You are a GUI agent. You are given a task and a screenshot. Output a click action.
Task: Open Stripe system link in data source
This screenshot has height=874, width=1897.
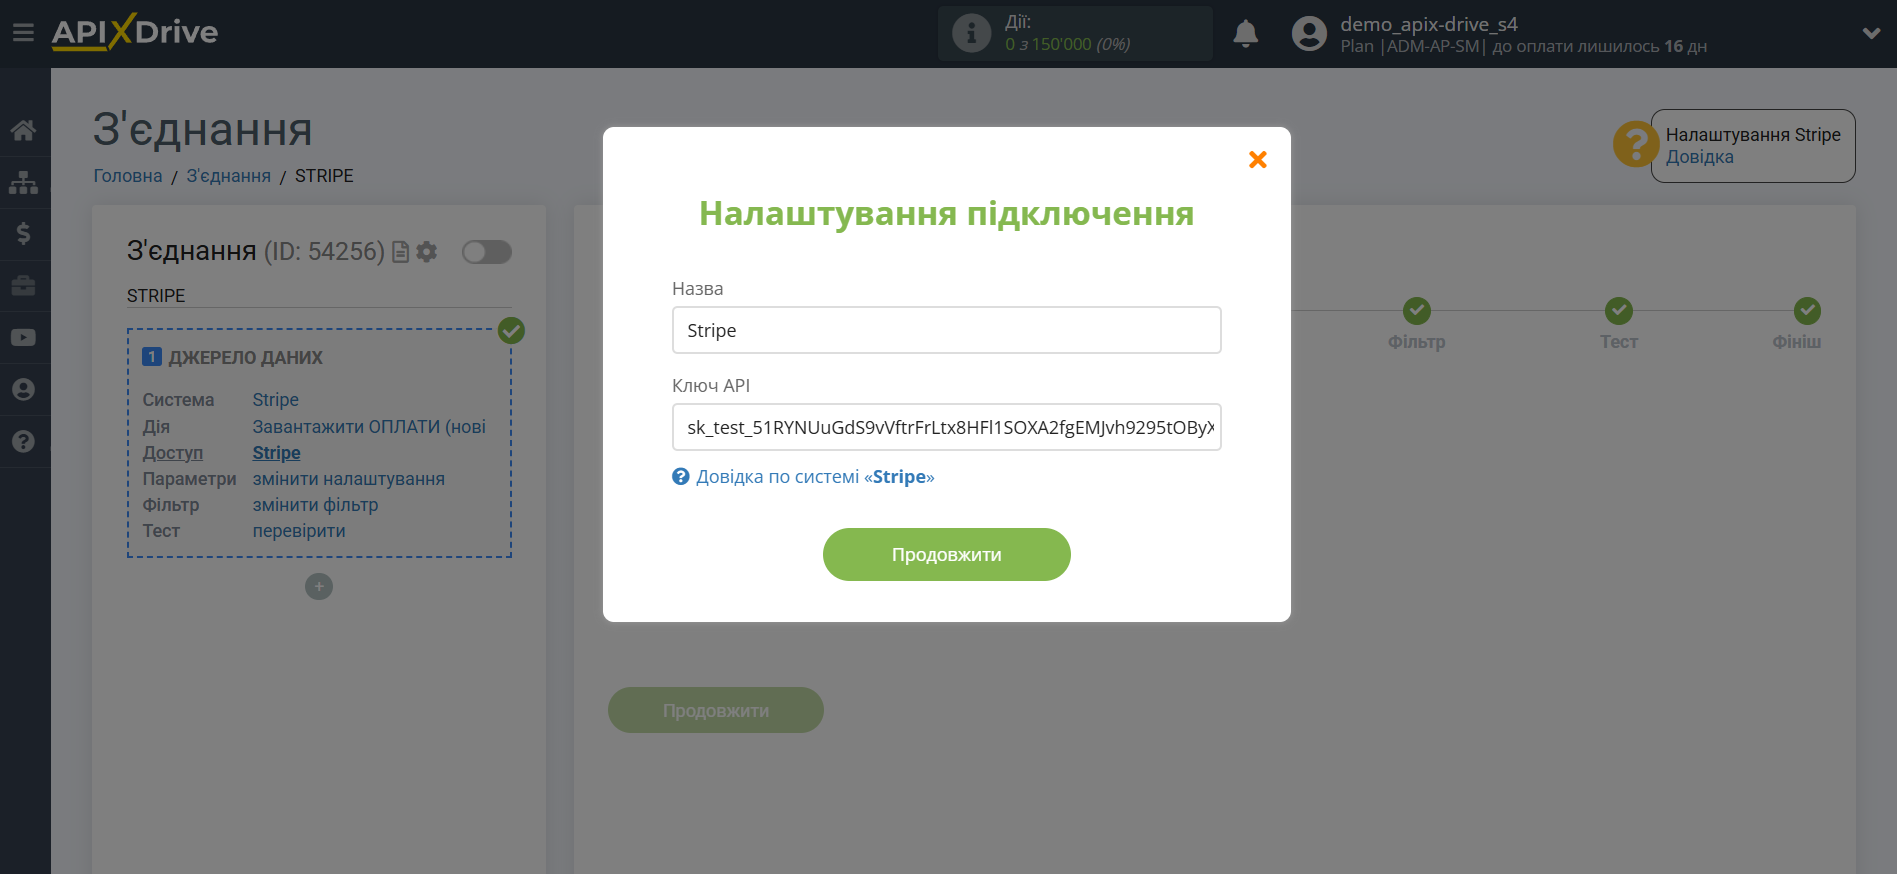click(x=276, y=400)
